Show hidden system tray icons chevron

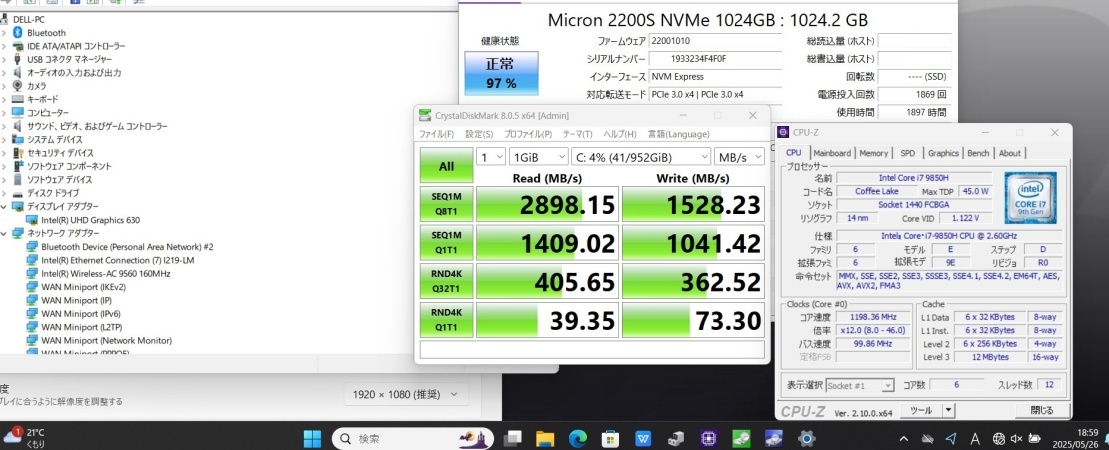click(904, 439)
